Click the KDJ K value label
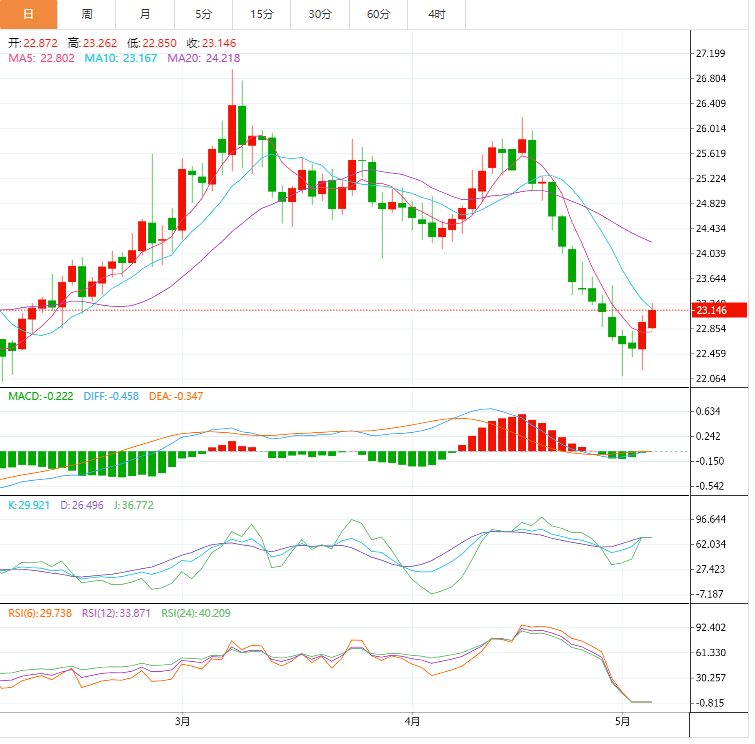The height and width of the screenshot is (744, 755). coord(29,505)
